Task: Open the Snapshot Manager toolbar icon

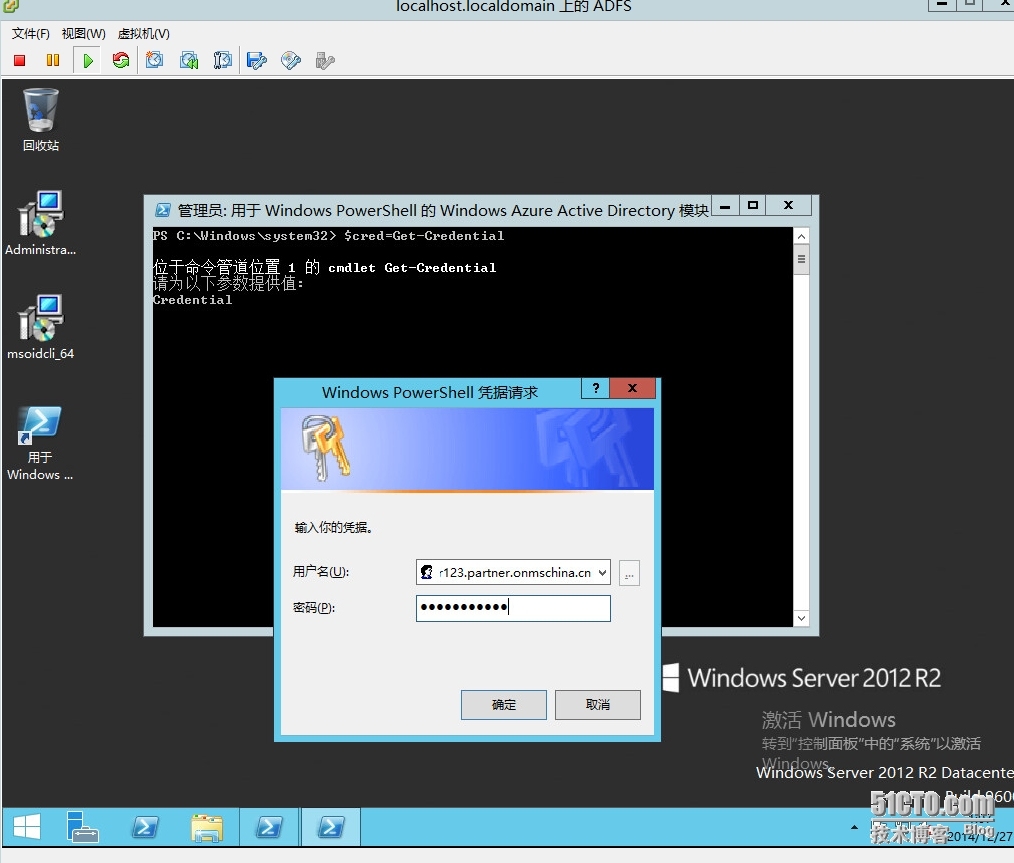Action: [x=222, y=61]
